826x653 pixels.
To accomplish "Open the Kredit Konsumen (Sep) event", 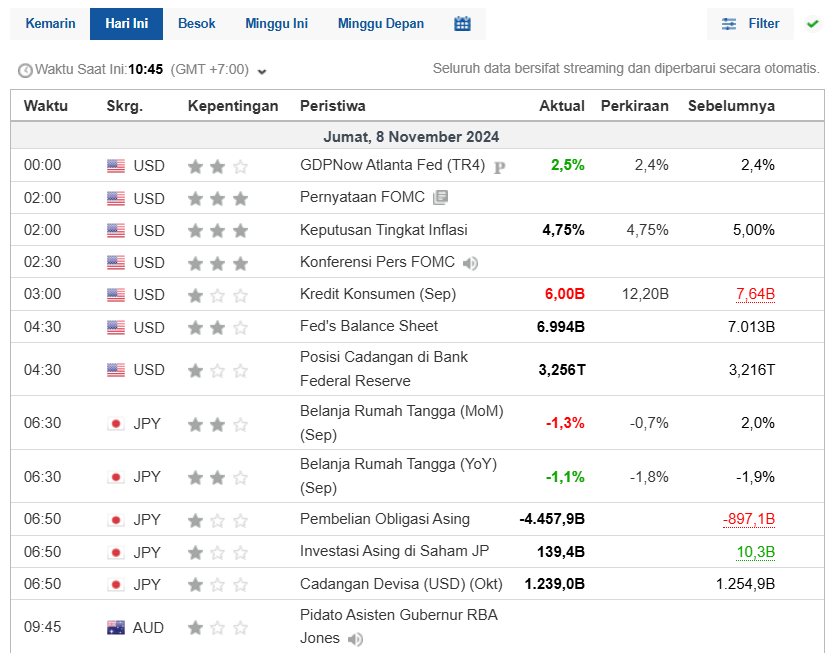I will (370, 294).
